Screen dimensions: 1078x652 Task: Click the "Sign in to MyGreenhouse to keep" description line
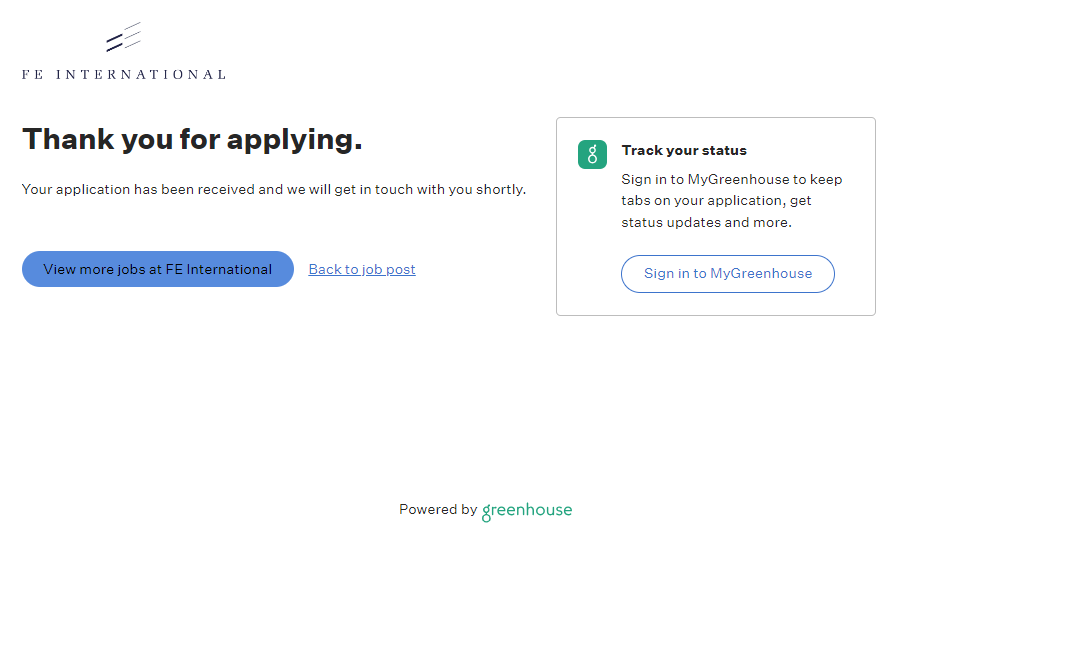click(x=732, y=179)
